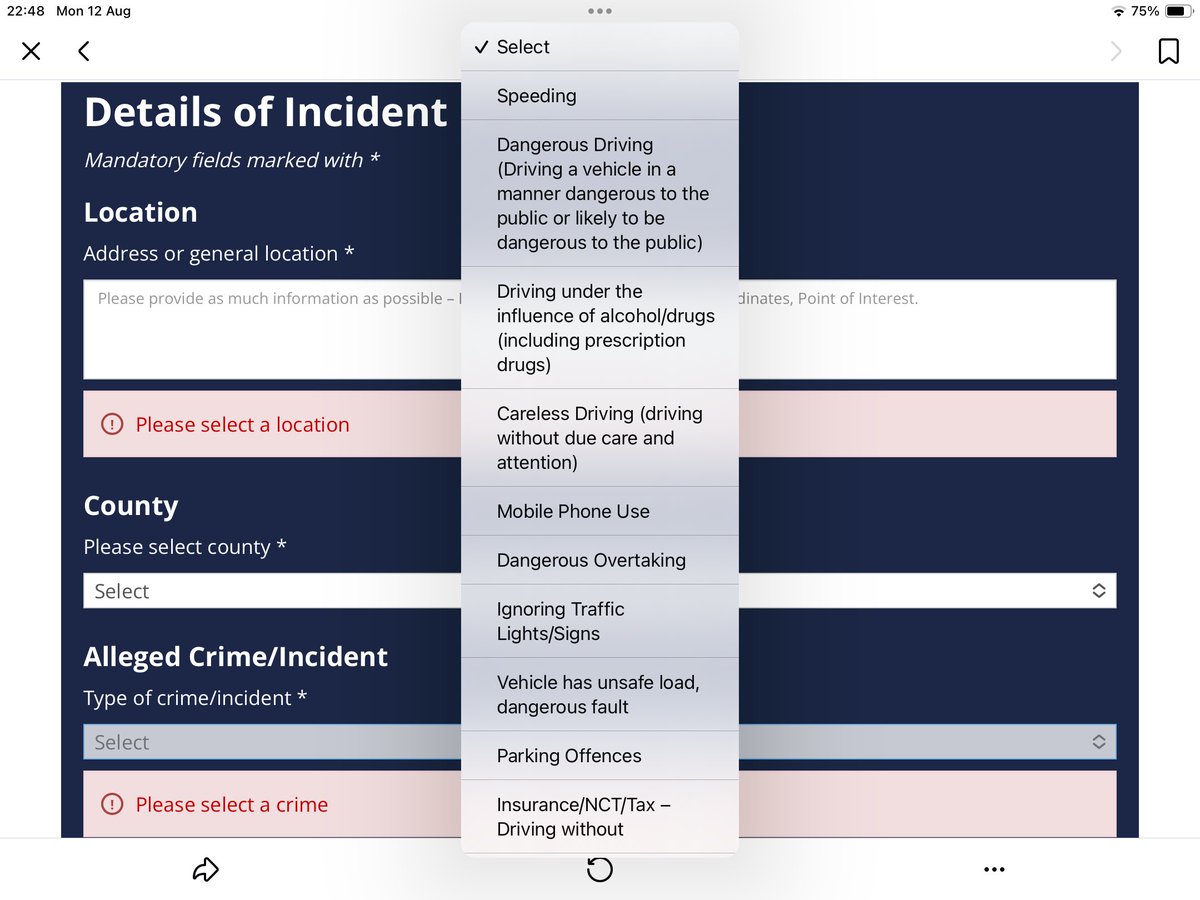
Task: Choose 'Speeding' from the list
Action: click(x=600, y=96)
